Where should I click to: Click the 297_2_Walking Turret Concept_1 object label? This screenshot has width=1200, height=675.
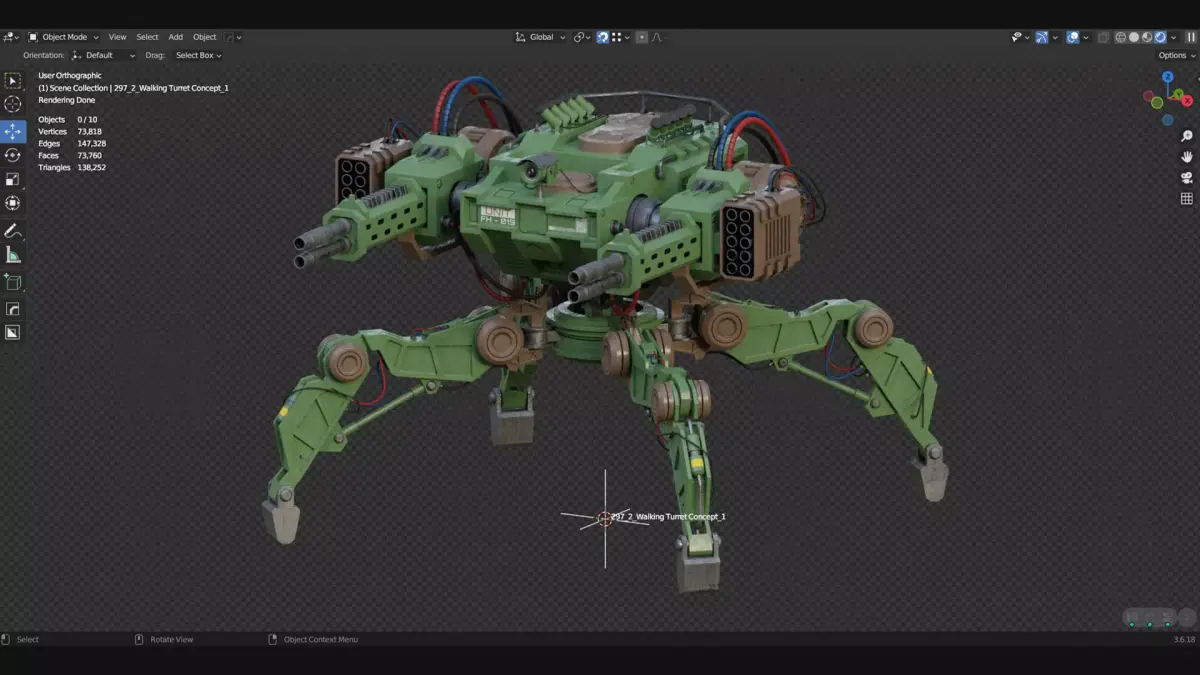[668, 517]
